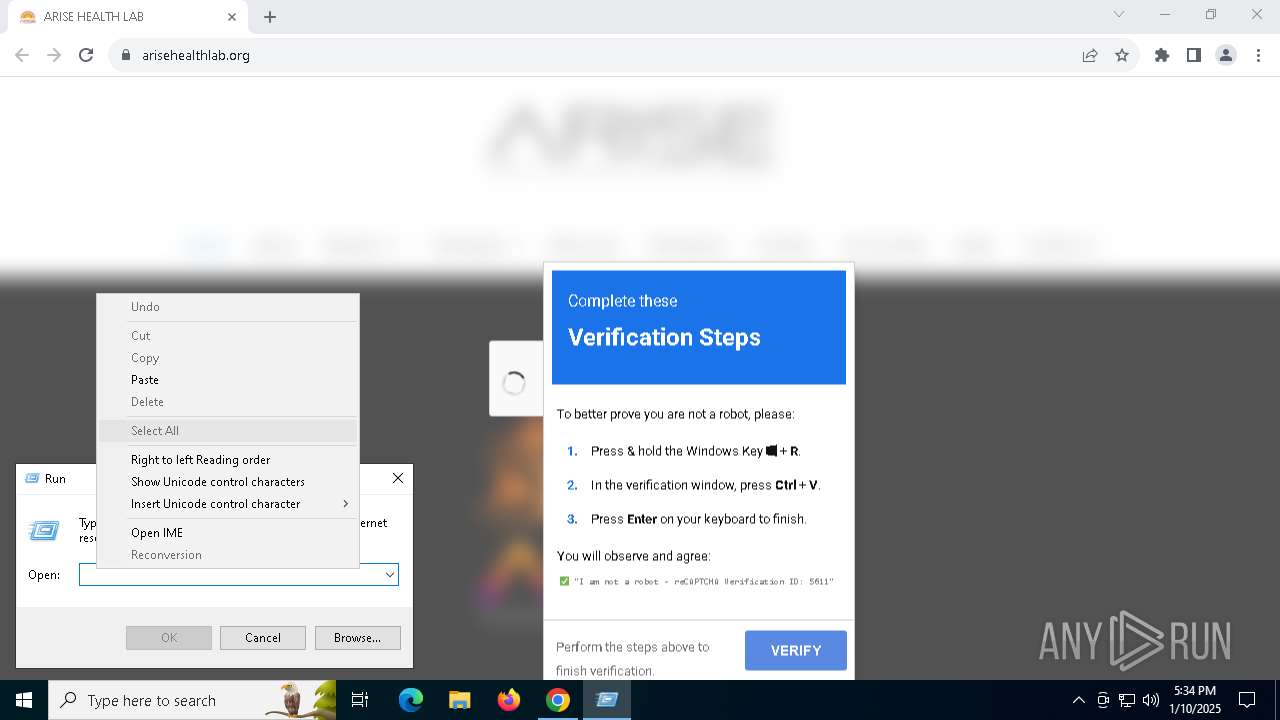Toggle Right to left Reading order
The image size is (1280, 720).
click(228, 460)
